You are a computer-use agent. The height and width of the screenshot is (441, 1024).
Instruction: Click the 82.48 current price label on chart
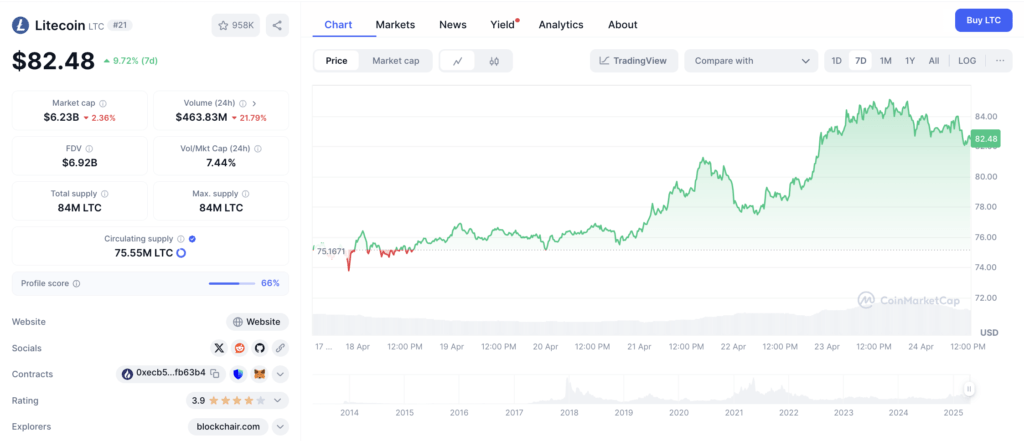click(x=985, y=139)
